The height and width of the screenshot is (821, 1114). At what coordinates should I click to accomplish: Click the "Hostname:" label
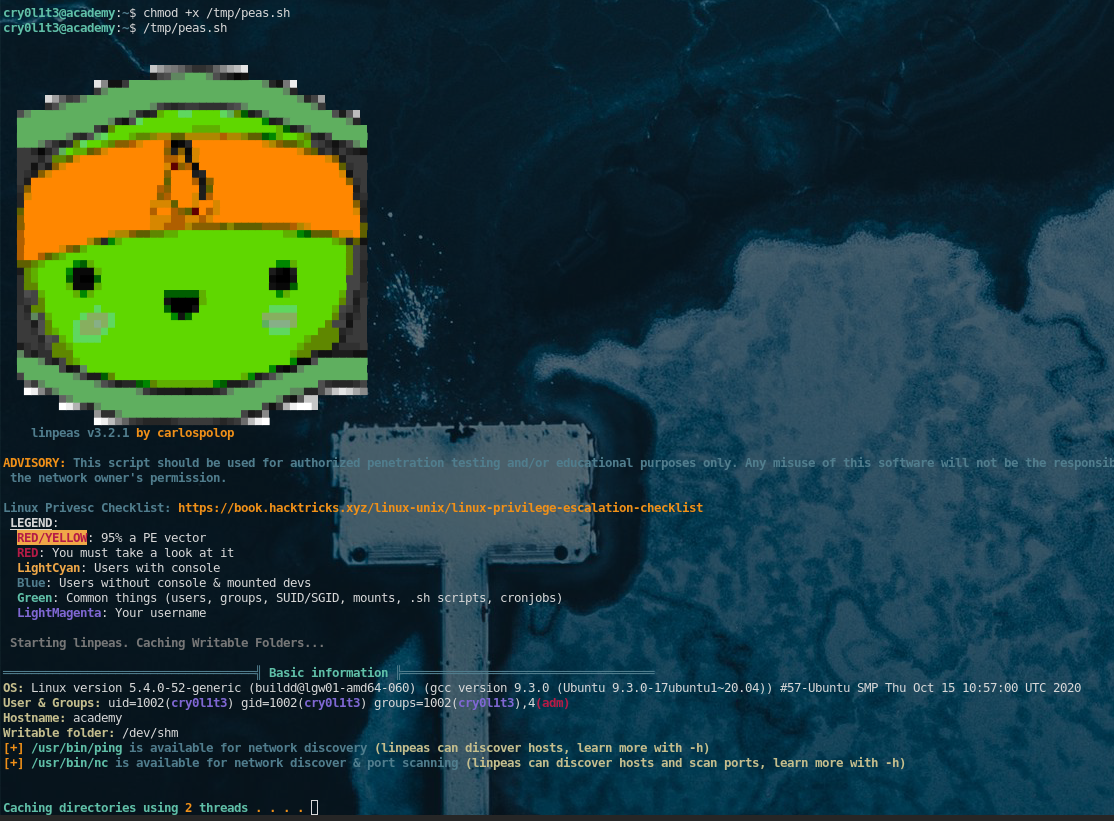pos(34,717)
